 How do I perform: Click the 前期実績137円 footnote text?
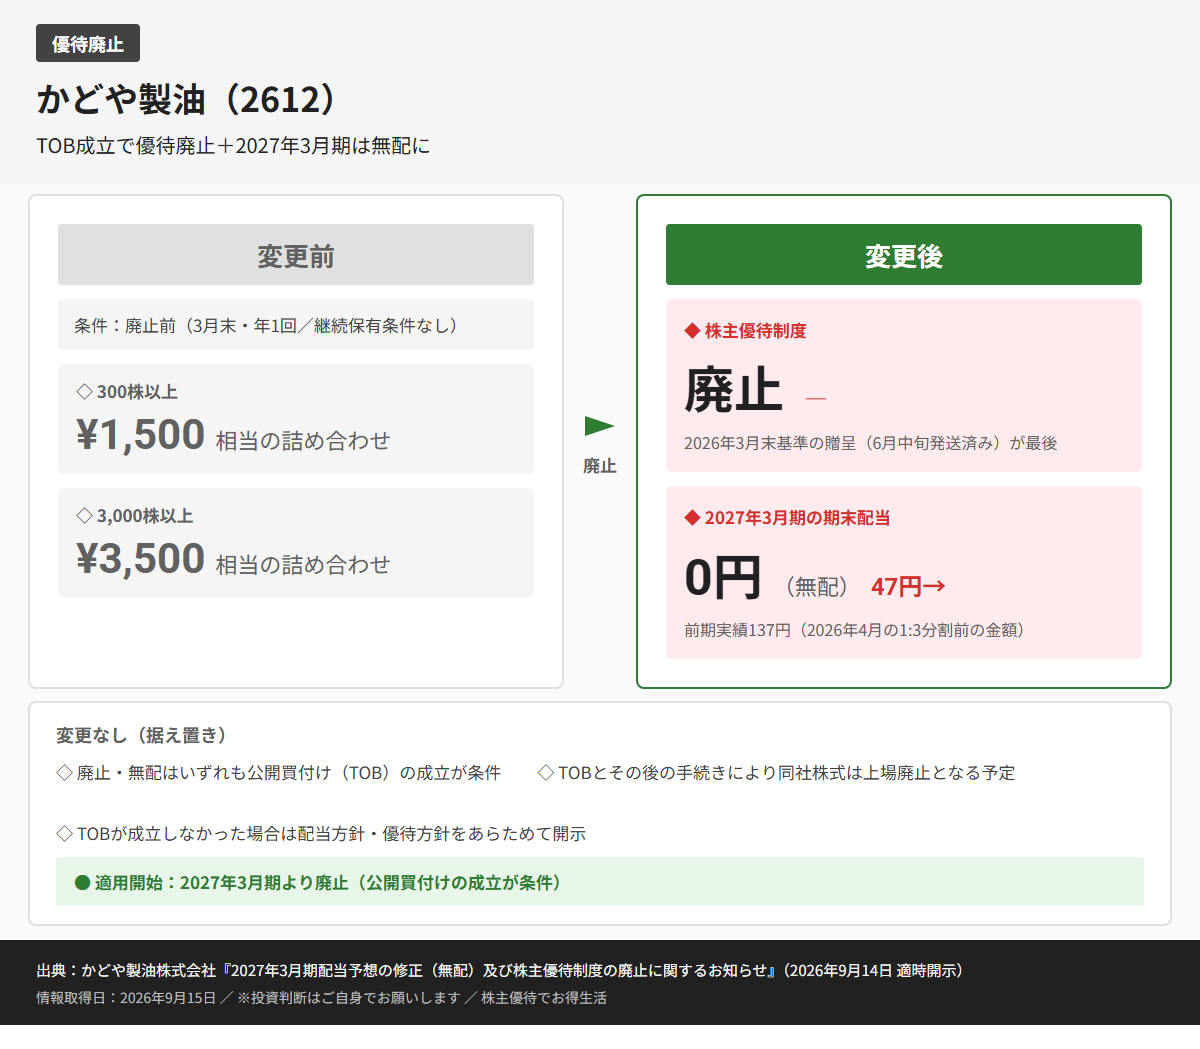[854, 630]
